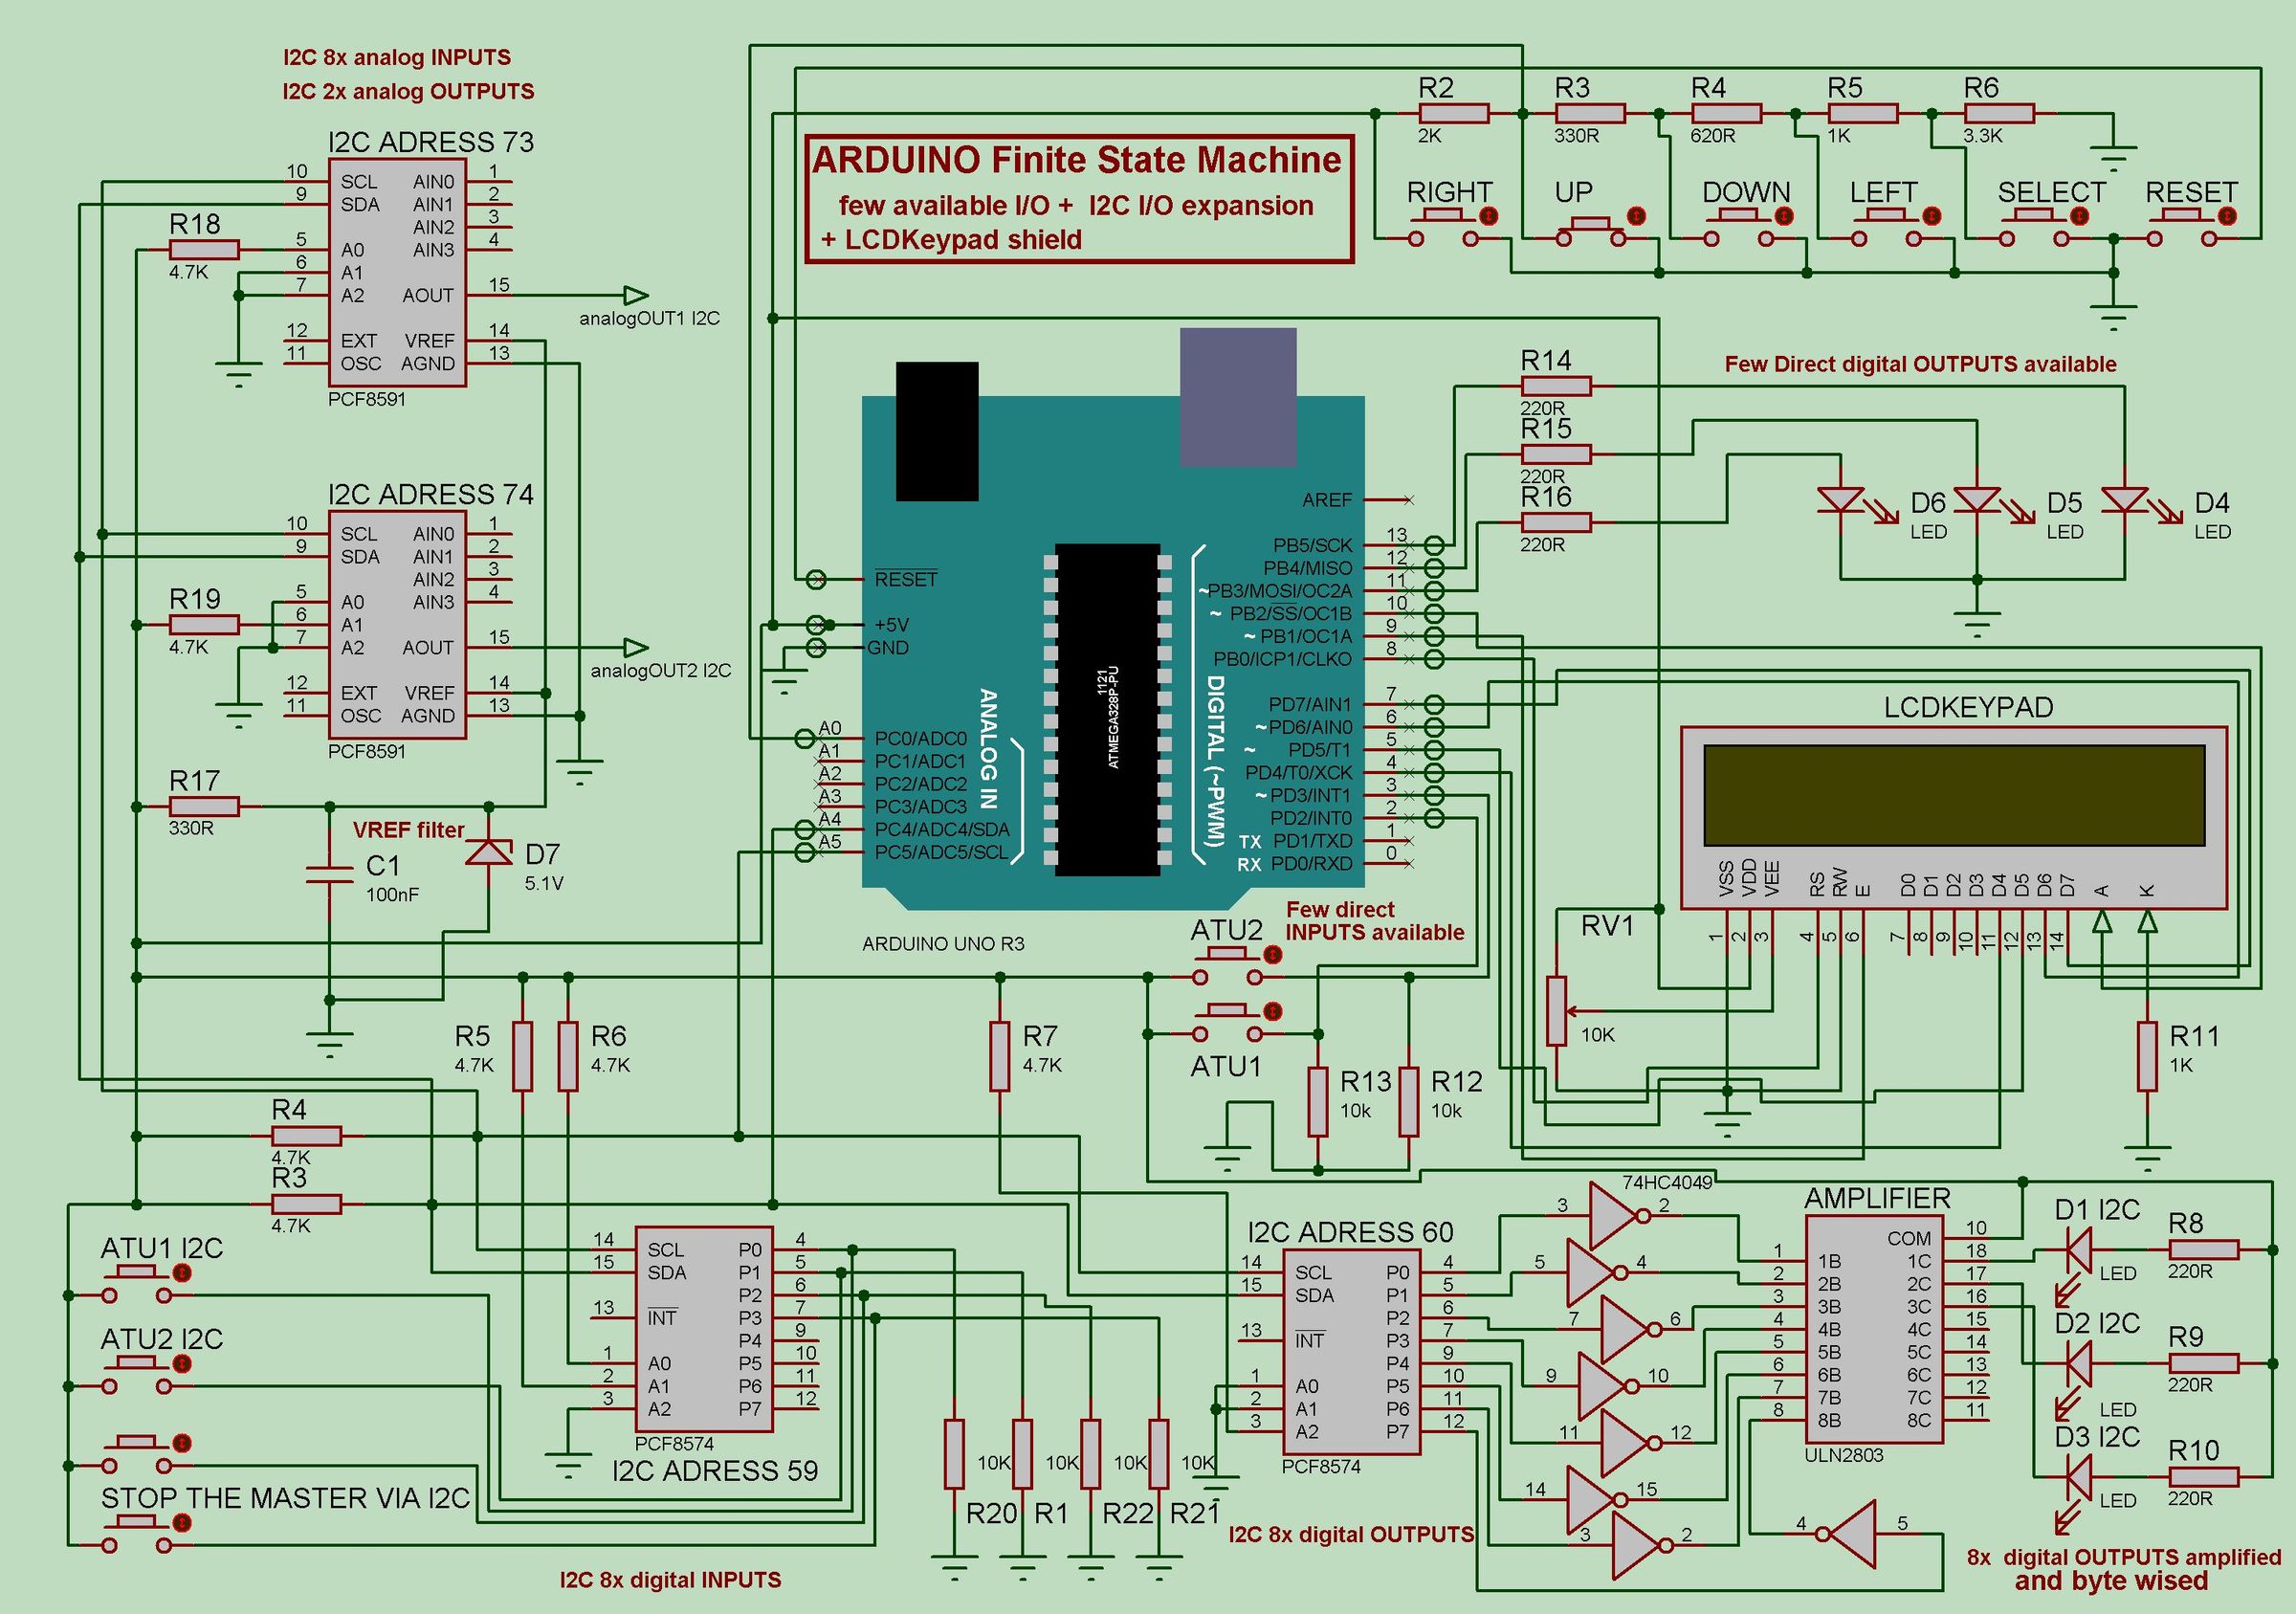The height and width of the screenshot is (1614, 2296).
Task: Click the analogOUT2 I2C output arrow
Action: (634, 647)
